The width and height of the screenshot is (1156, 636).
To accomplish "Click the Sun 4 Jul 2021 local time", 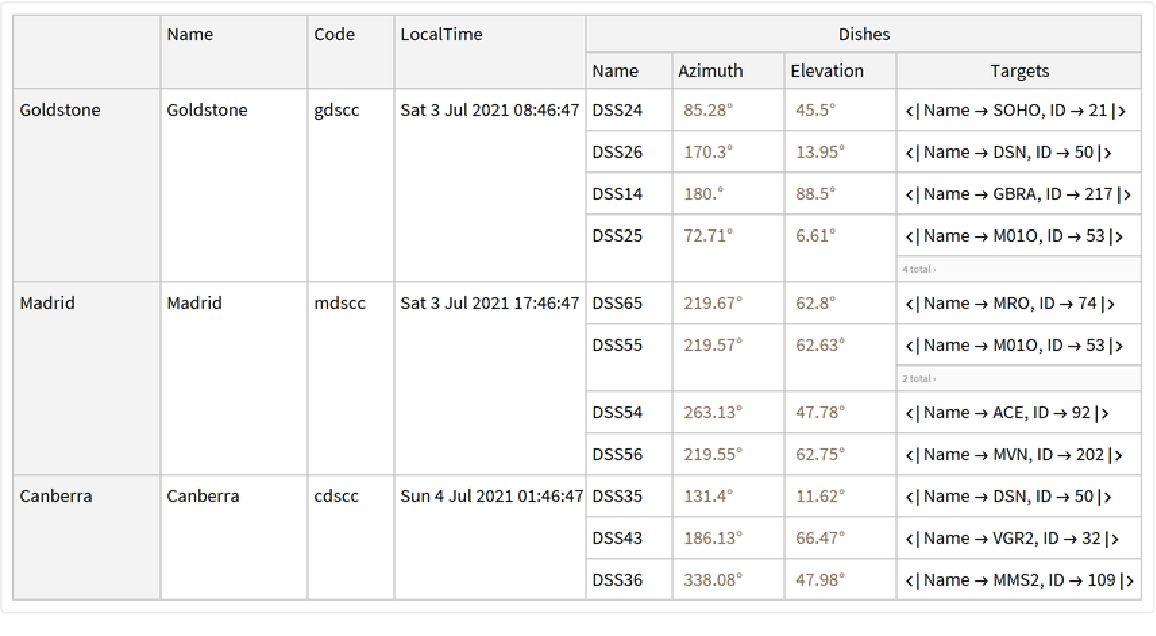I will pos(491,496).
